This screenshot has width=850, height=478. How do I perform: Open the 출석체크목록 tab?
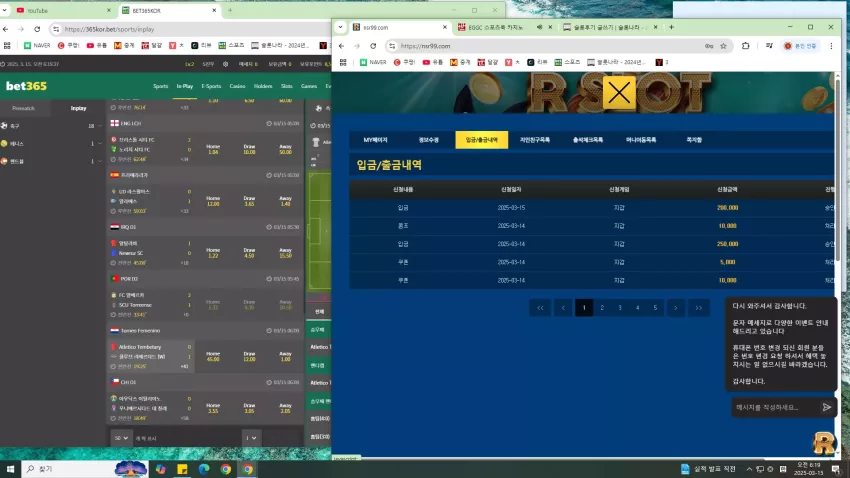tap(588, 140)
